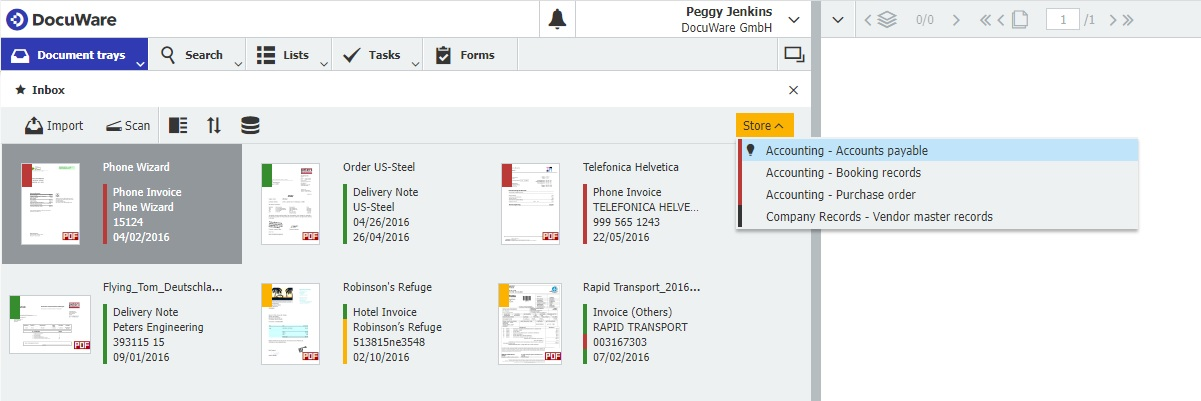
Task: Open the database stack icon
Action: point(250,125)
